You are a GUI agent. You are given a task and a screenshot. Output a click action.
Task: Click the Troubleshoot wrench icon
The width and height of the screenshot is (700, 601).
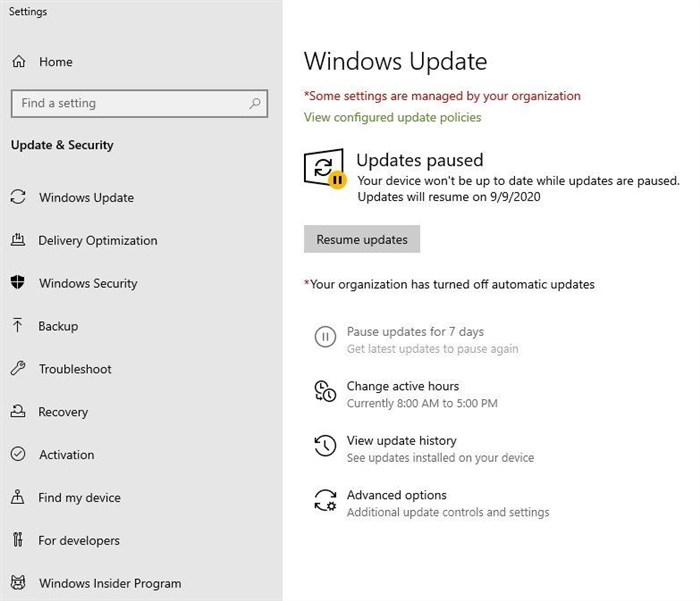[18, 368]
